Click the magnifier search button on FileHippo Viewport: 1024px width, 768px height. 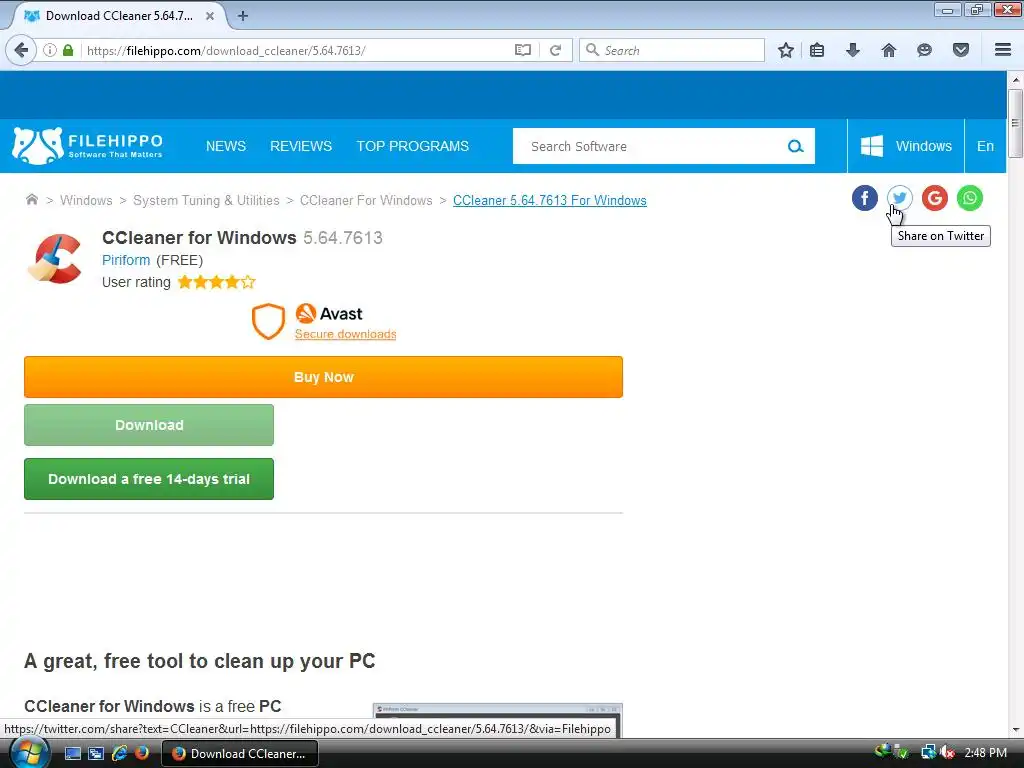(x=795, y=146)
